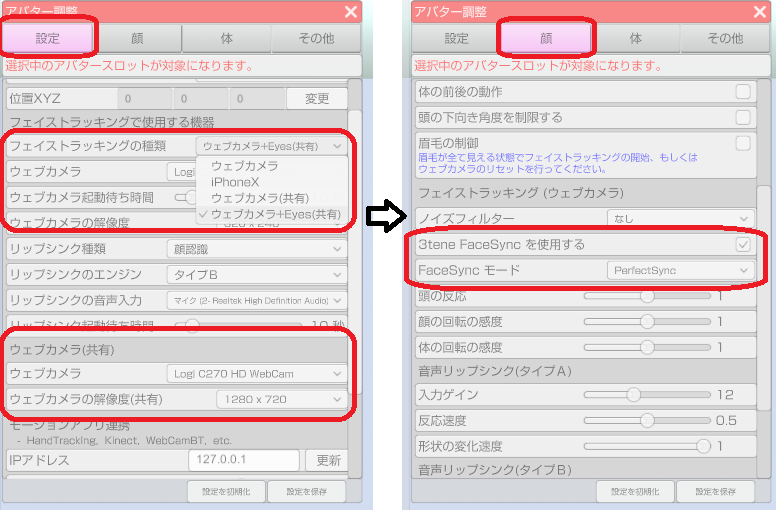Switch to 体 tab in right window
776x510 pixels.
[x=635, y=38]
